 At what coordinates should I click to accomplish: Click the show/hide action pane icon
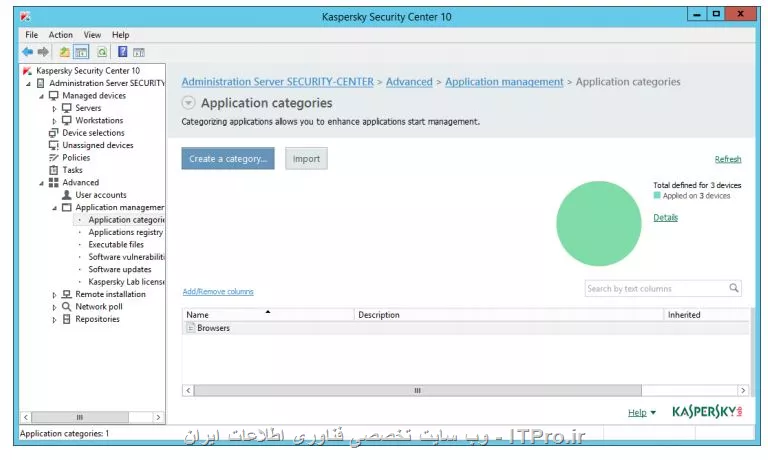coord(139,52)
